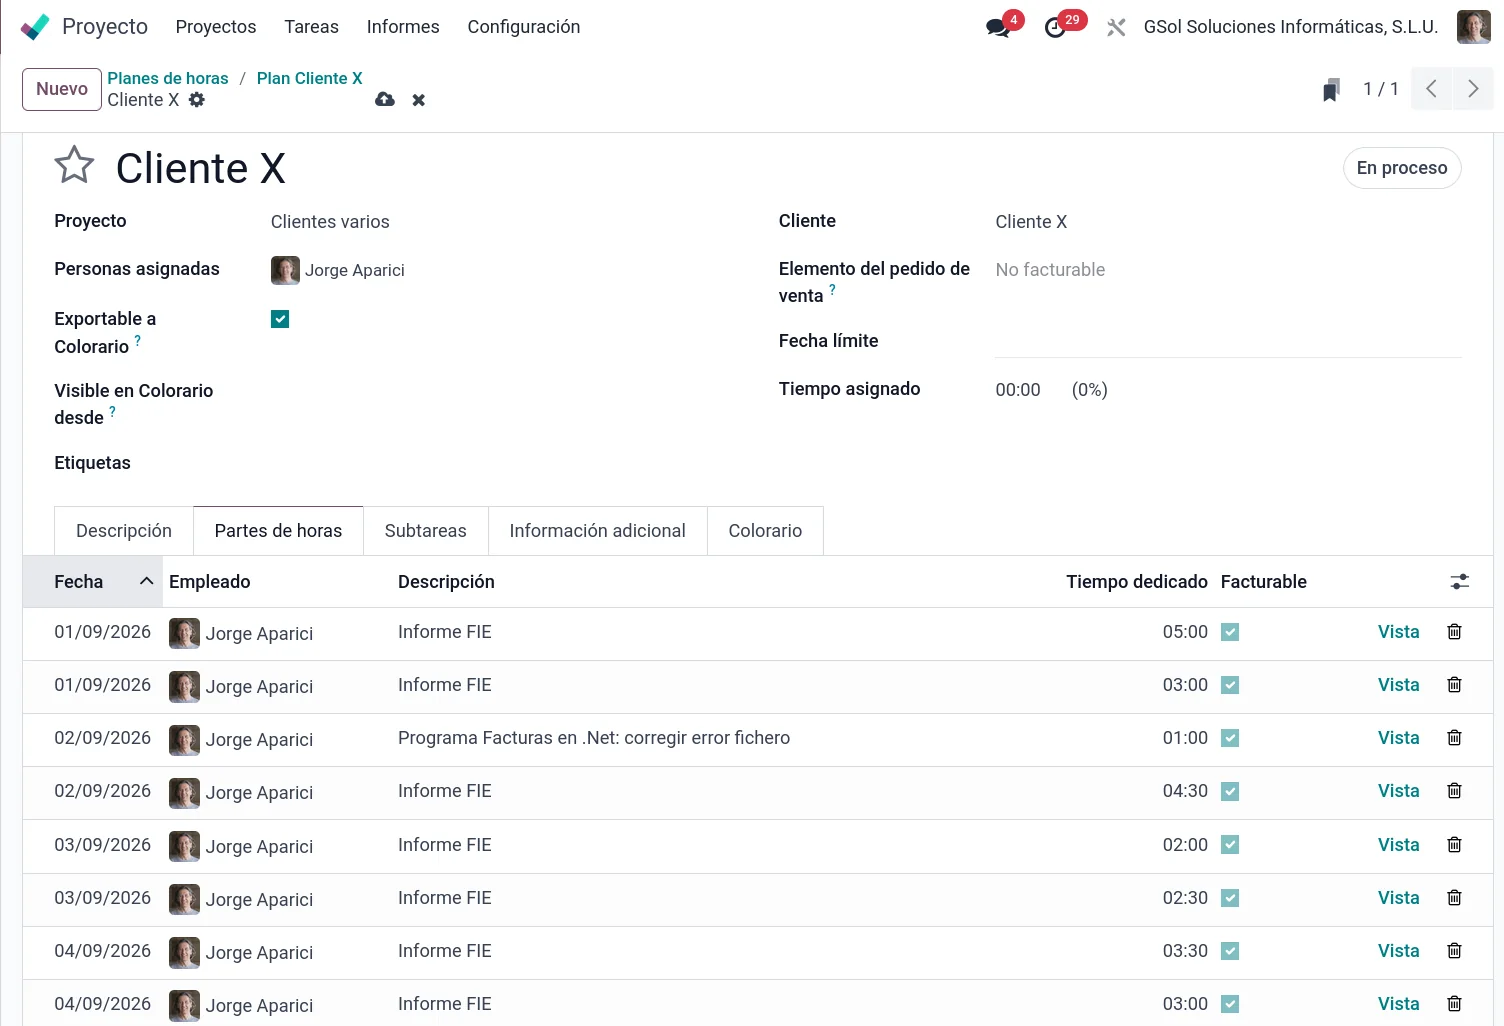The height and width of the screenshot is (1026, 1504).
Task: Toggle Facturable on 02/09/2026 04:30 line
Action: click(x=1230, y=791)
